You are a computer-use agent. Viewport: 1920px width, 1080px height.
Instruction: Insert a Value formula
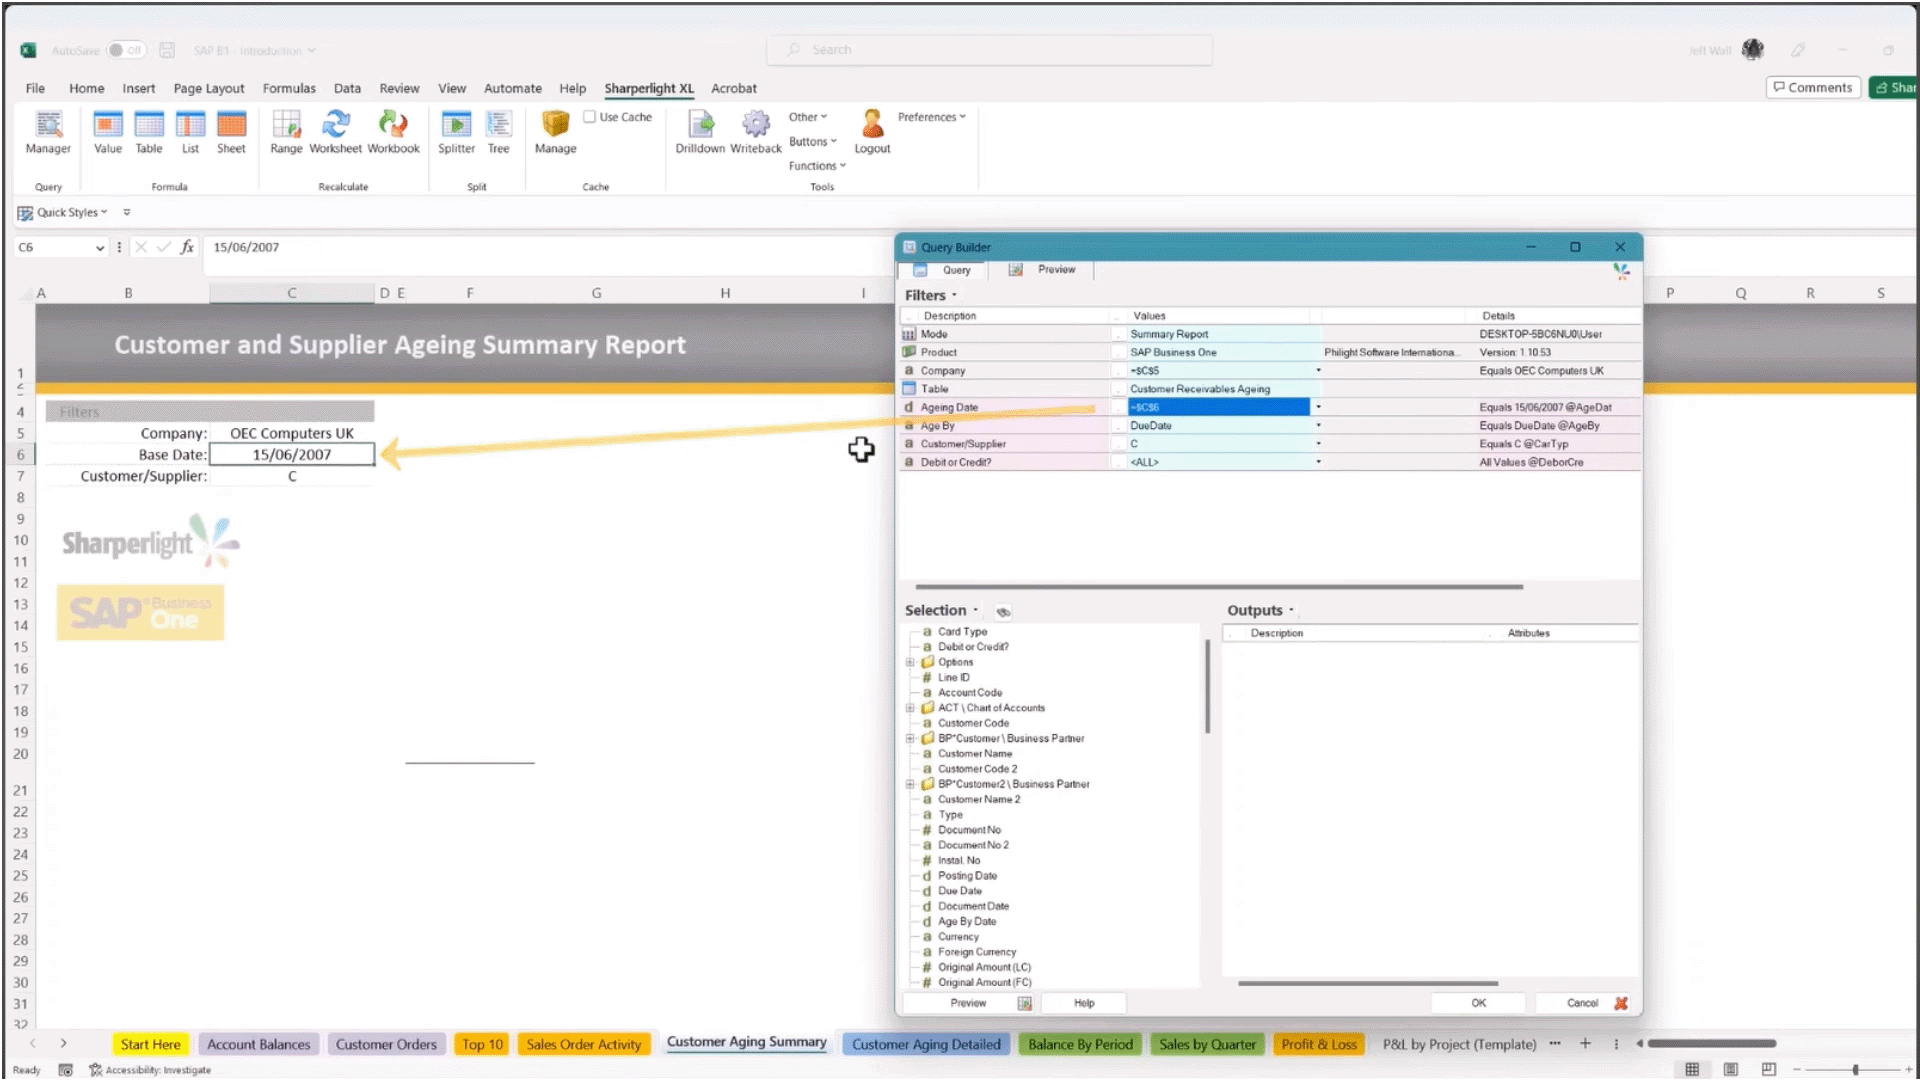click(108, 132)
